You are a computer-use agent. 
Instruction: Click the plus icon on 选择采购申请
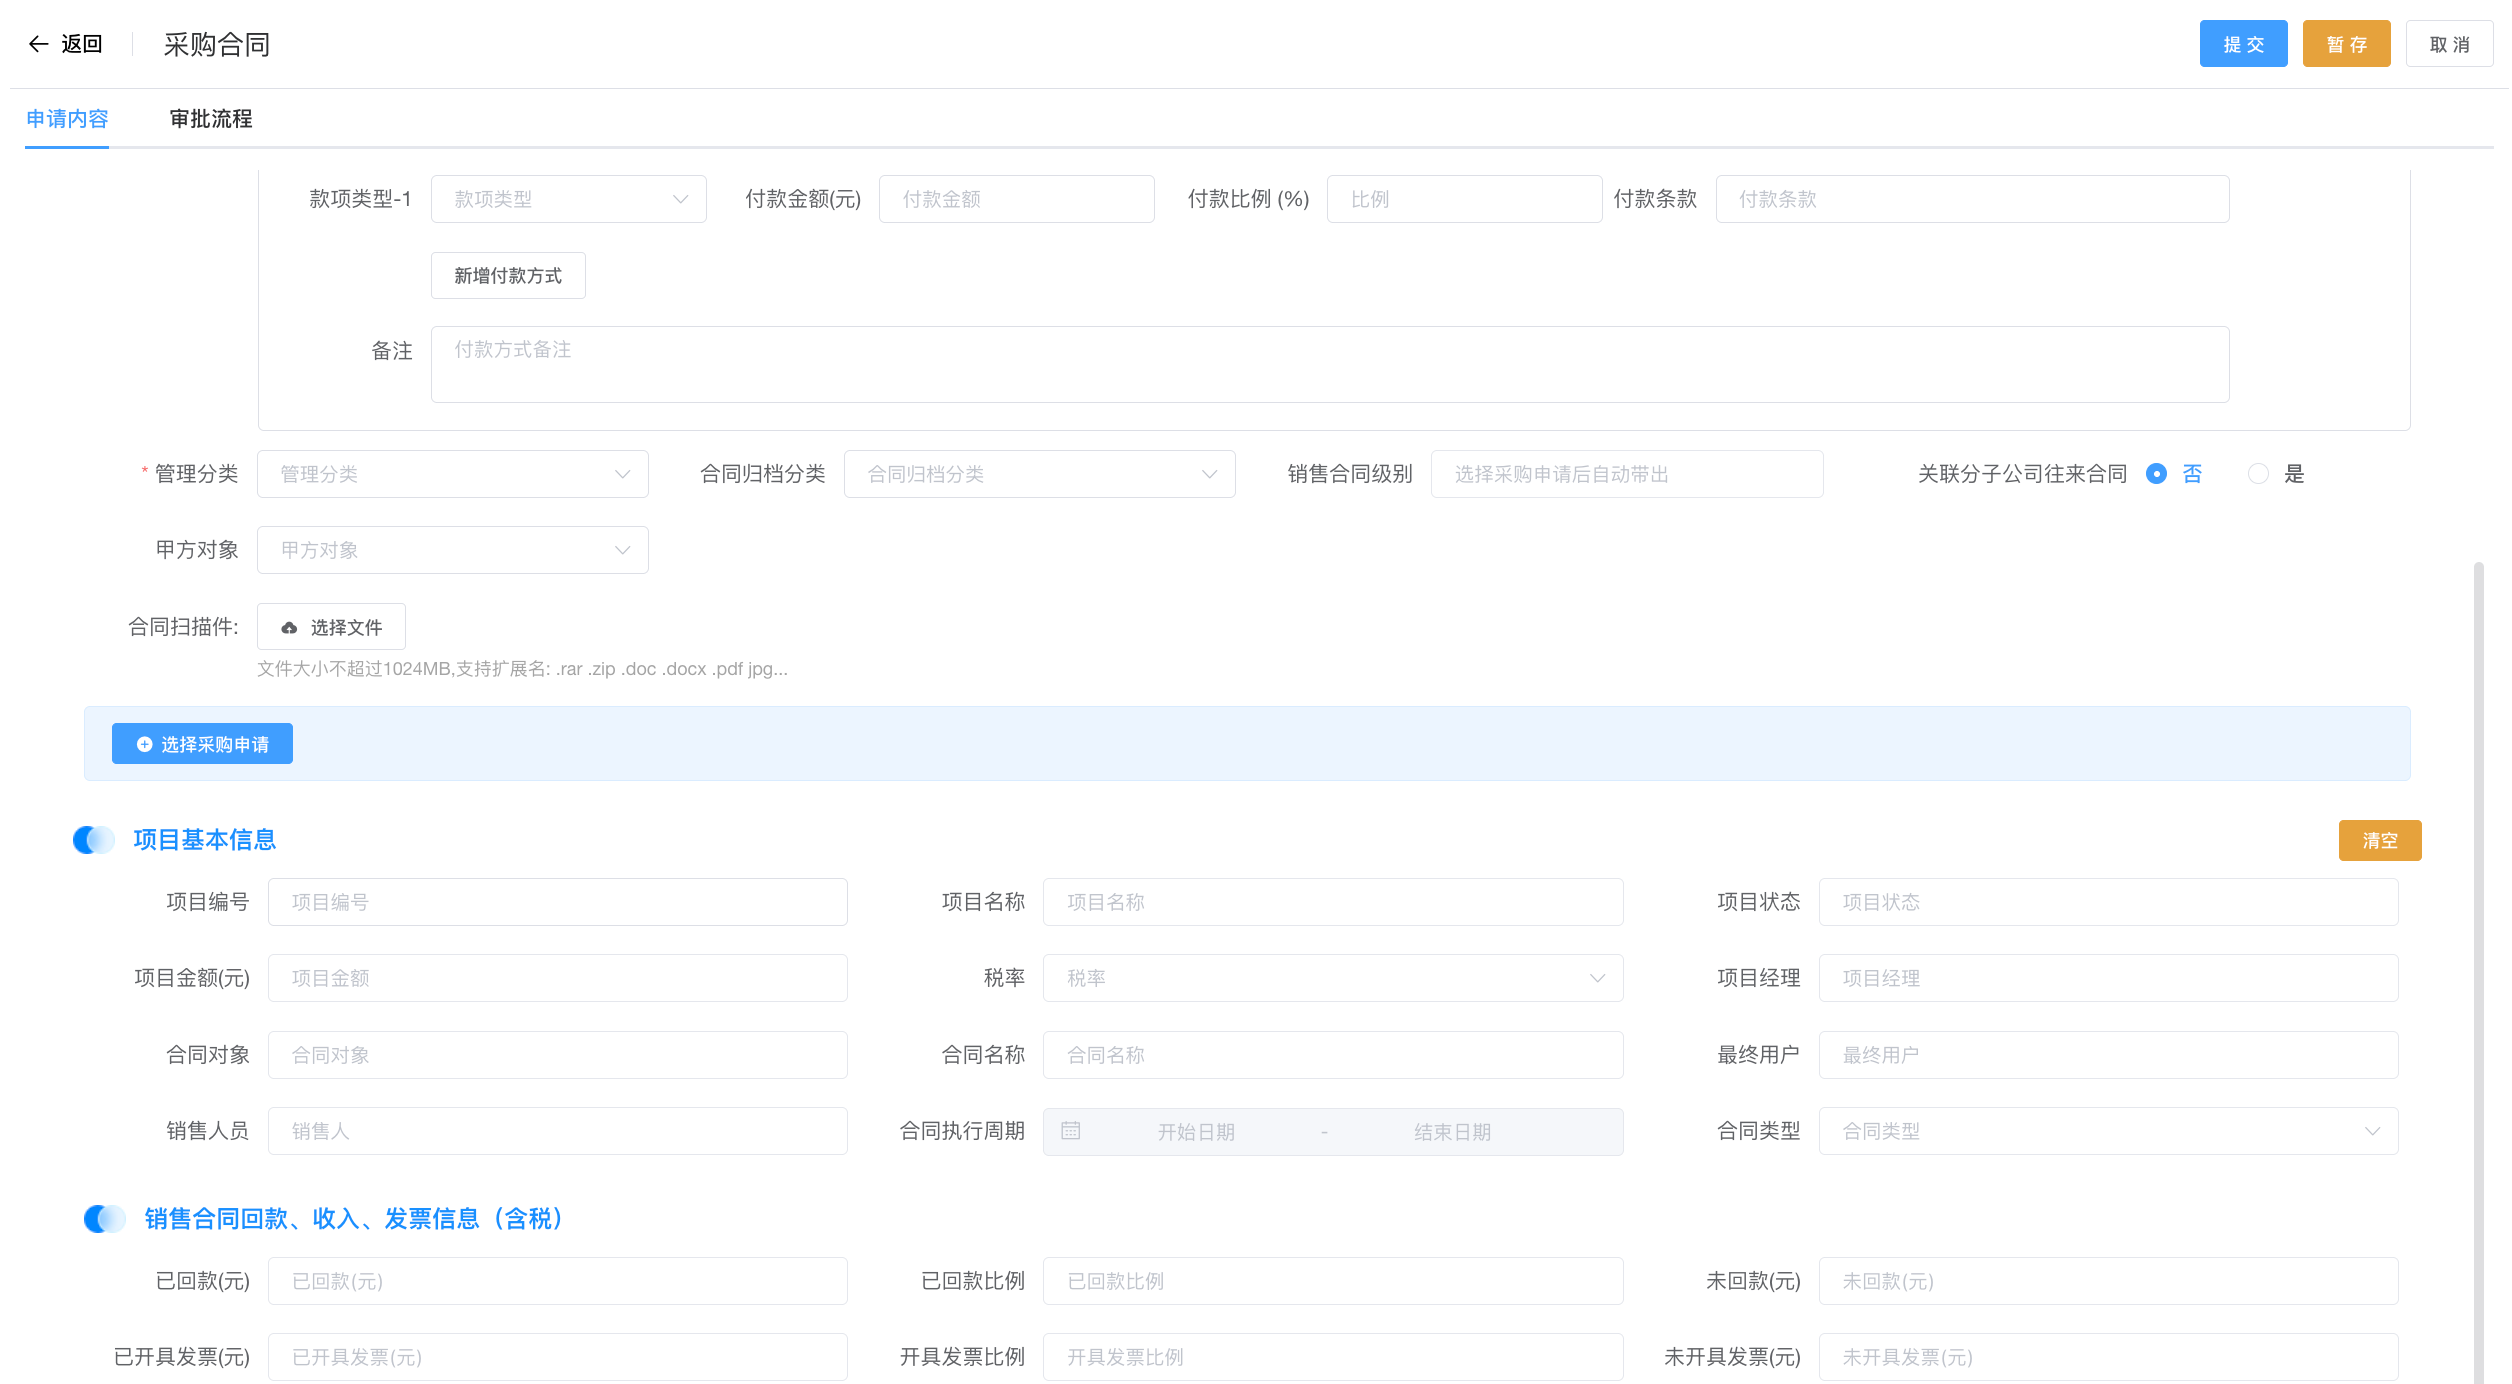point(144,744)
